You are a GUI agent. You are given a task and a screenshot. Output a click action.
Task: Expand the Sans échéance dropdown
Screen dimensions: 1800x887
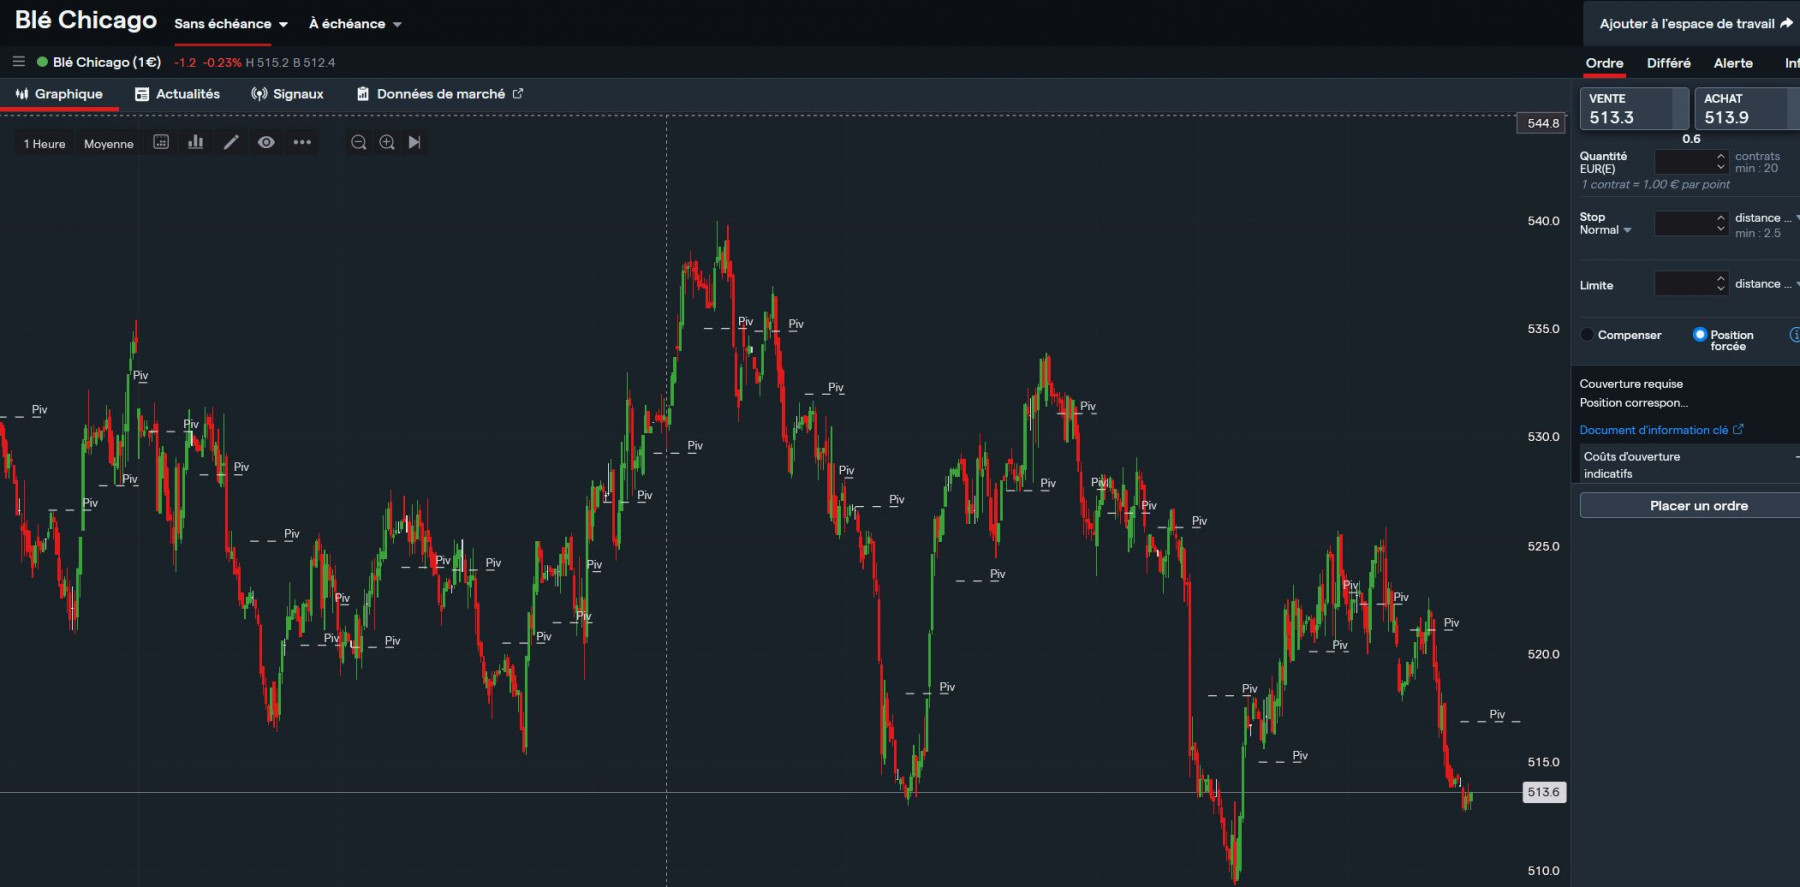(231, 24)
